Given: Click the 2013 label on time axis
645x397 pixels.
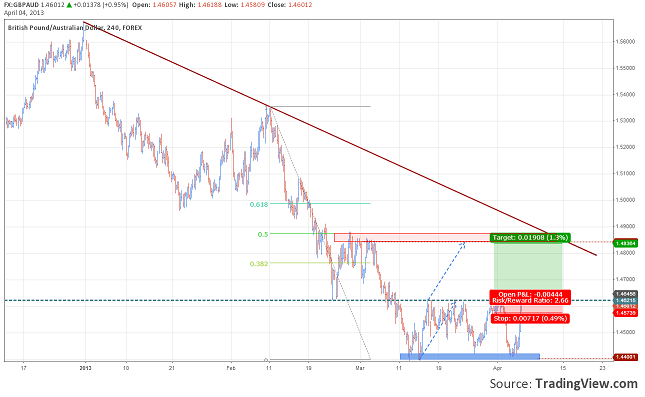Looking at the screenshot, I should point(85,368).
